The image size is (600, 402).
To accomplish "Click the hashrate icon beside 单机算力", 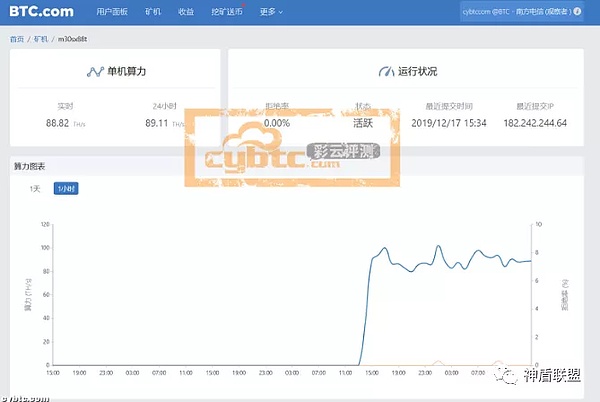I will (95, 72).
